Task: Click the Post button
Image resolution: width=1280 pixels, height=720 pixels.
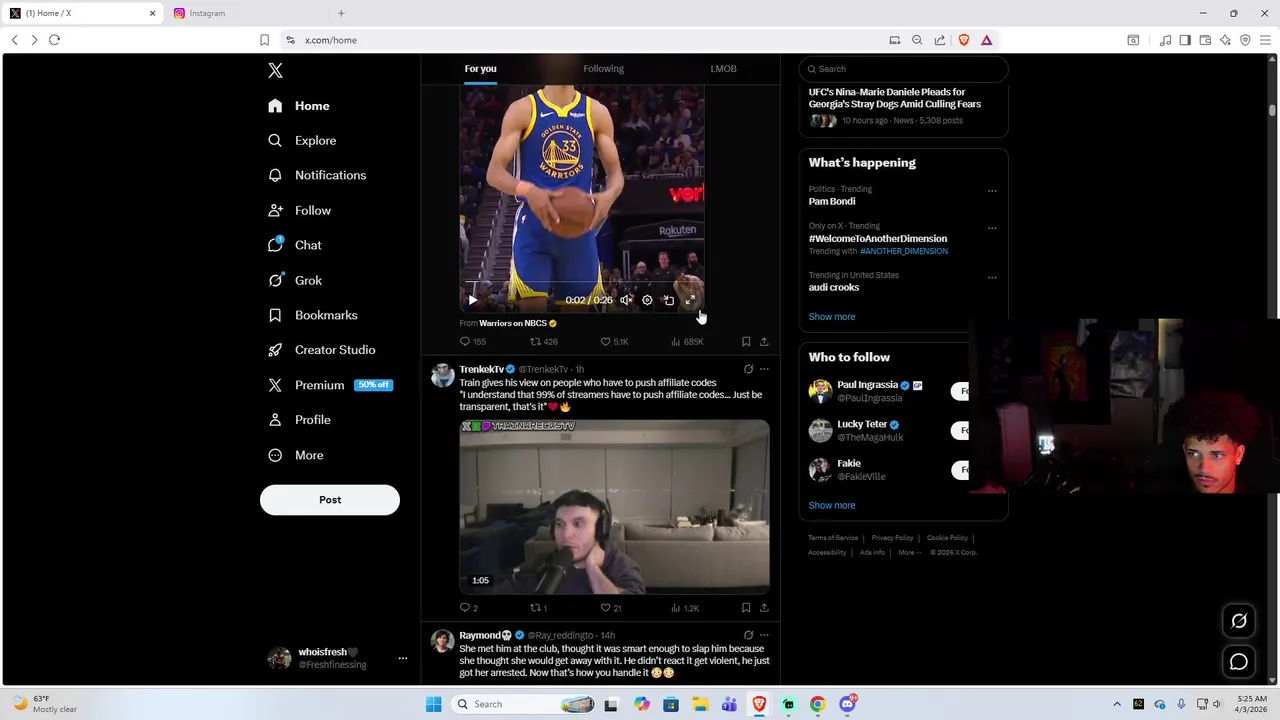Action: coord(330,500)
